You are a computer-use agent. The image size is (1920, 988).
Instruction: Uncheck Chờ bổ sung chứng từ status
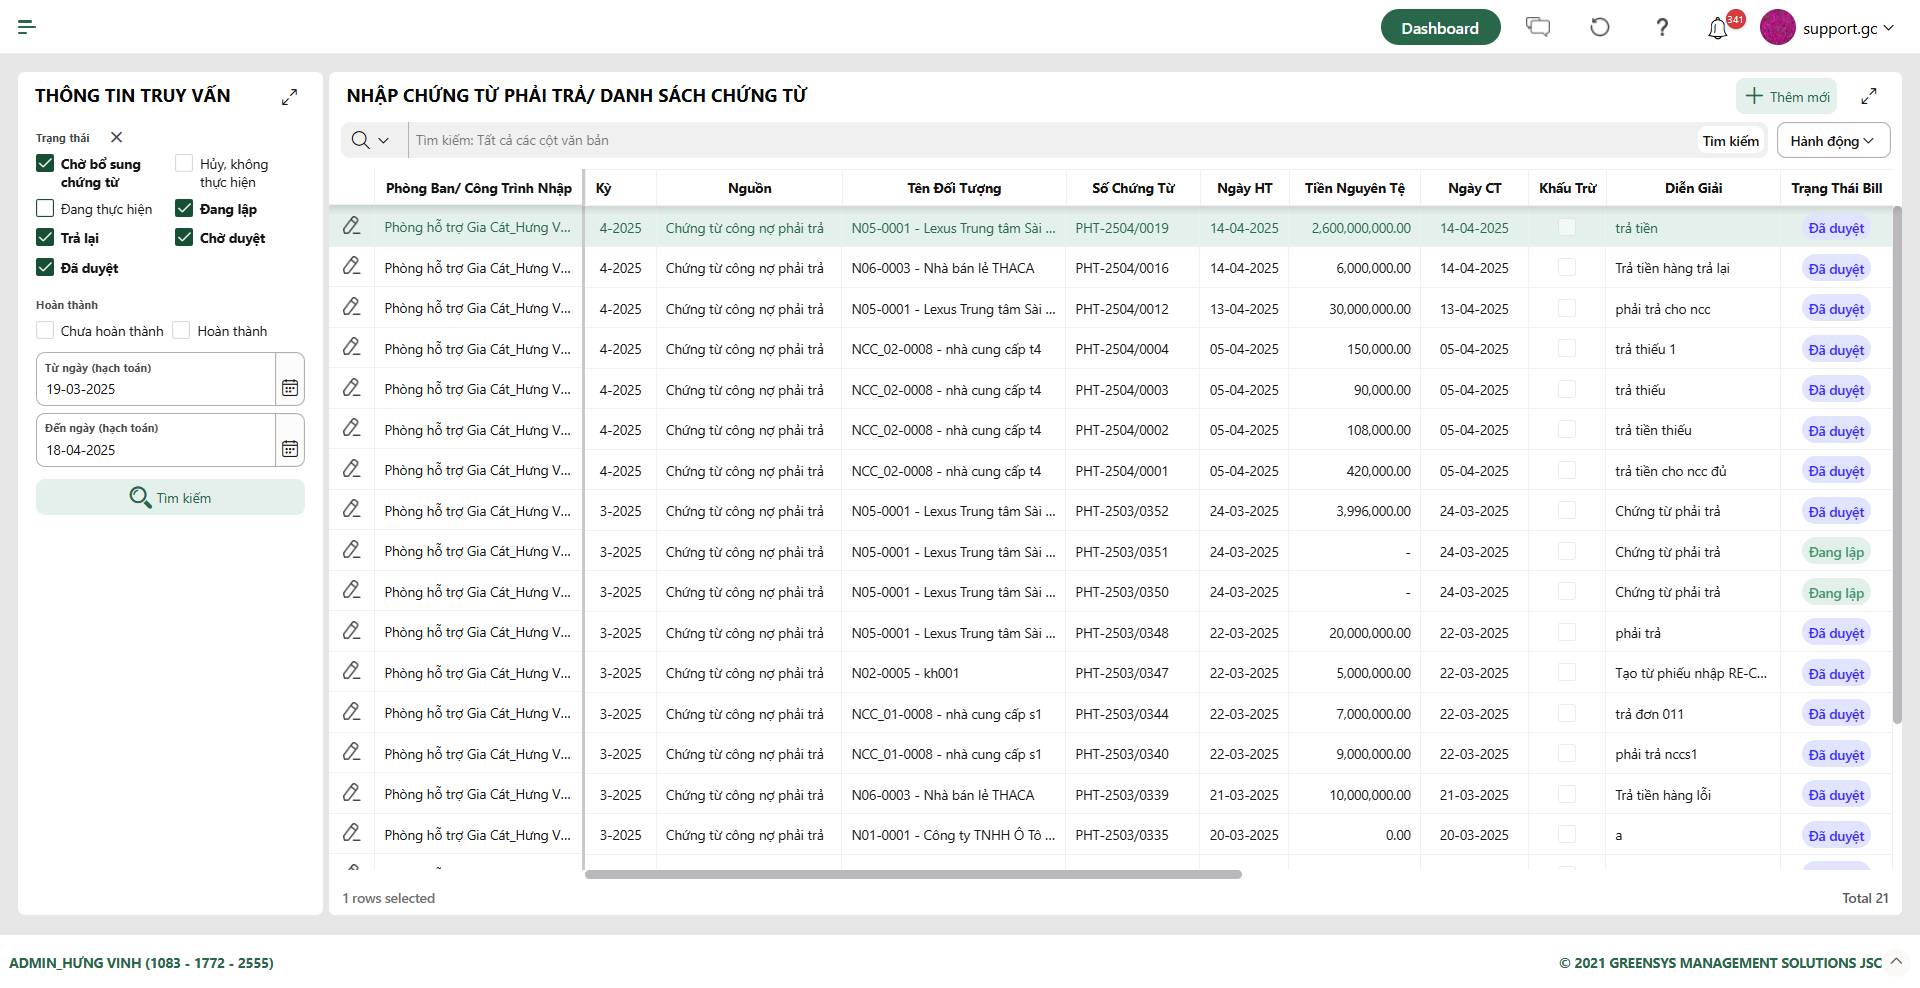45,163
